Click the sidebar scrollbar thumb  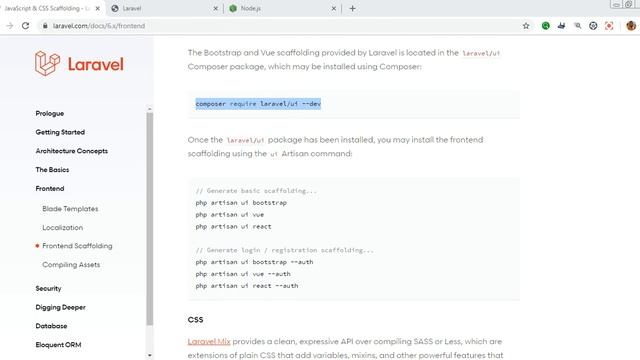[150, 218]
